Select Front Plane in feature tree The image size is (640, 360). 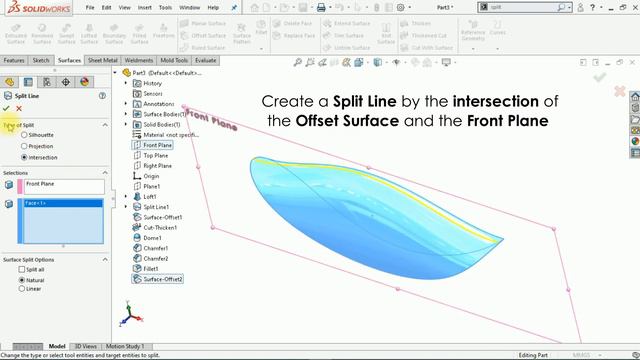pyautogui.click(x=153, y=145)
